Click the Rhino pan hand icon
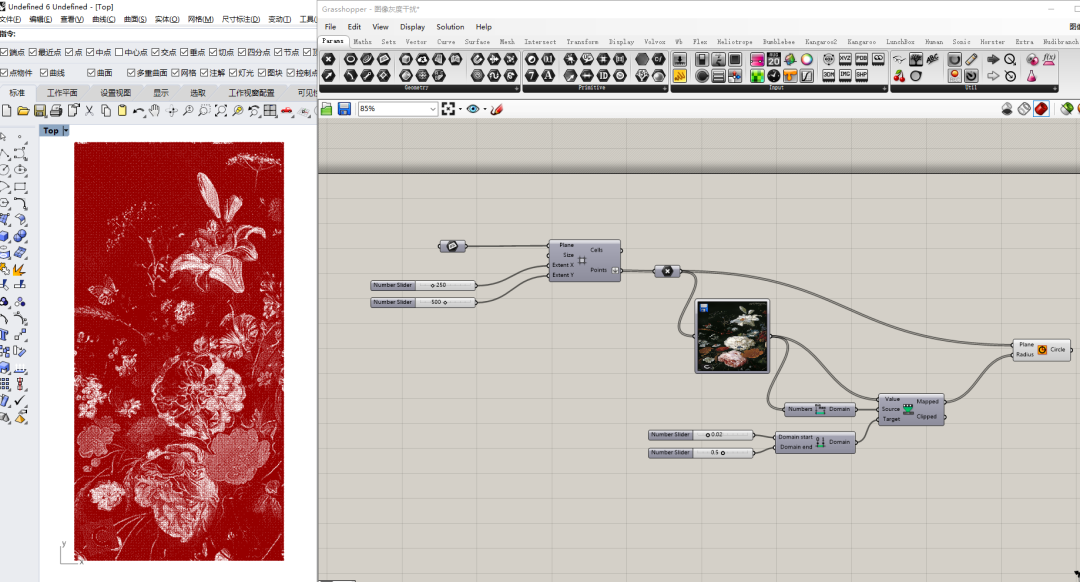 tap(155, 111)
